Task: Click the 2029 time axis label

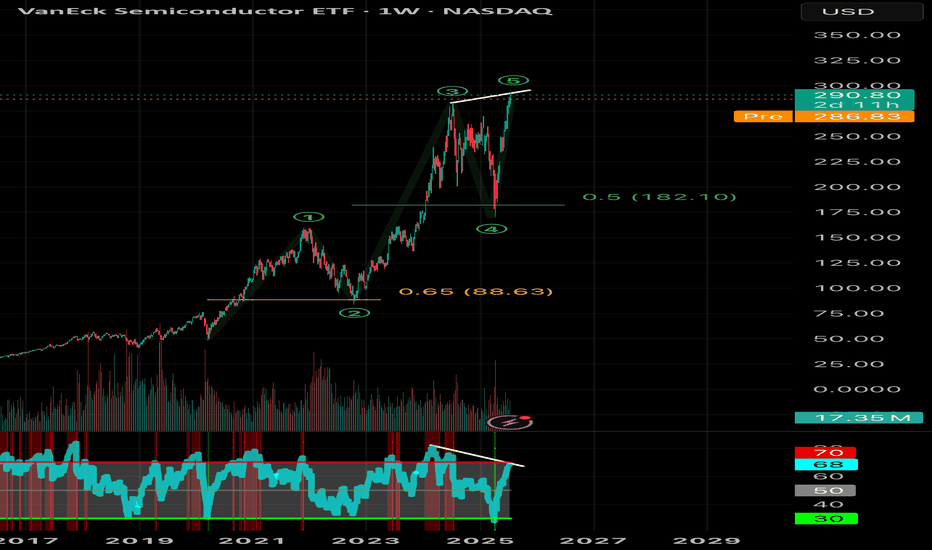Action: point(706,540)
